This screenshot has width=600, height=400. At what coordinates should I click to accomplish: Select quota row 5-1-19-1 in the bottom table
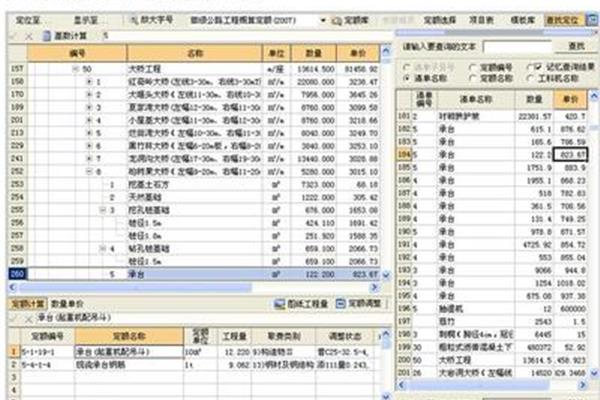click(195, 351)
